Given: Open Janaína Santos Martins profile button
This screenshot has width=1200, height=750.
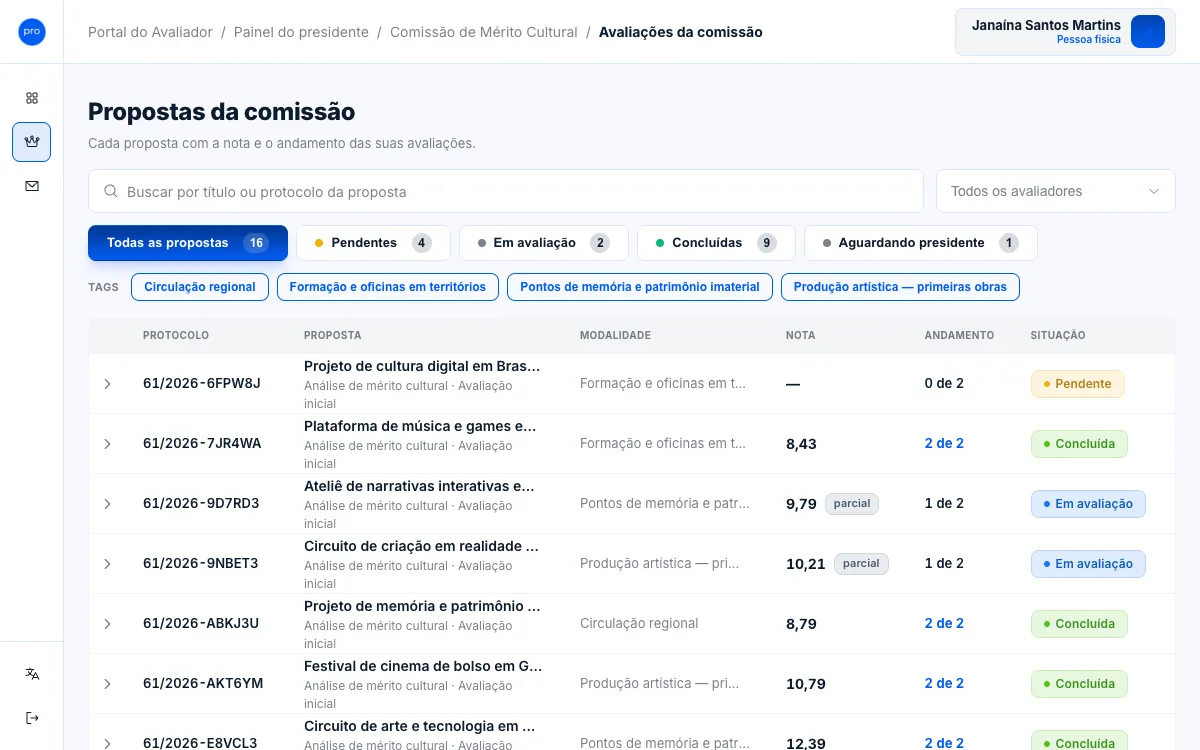Looking at the screenshot, I should [x=1065, y=32].
